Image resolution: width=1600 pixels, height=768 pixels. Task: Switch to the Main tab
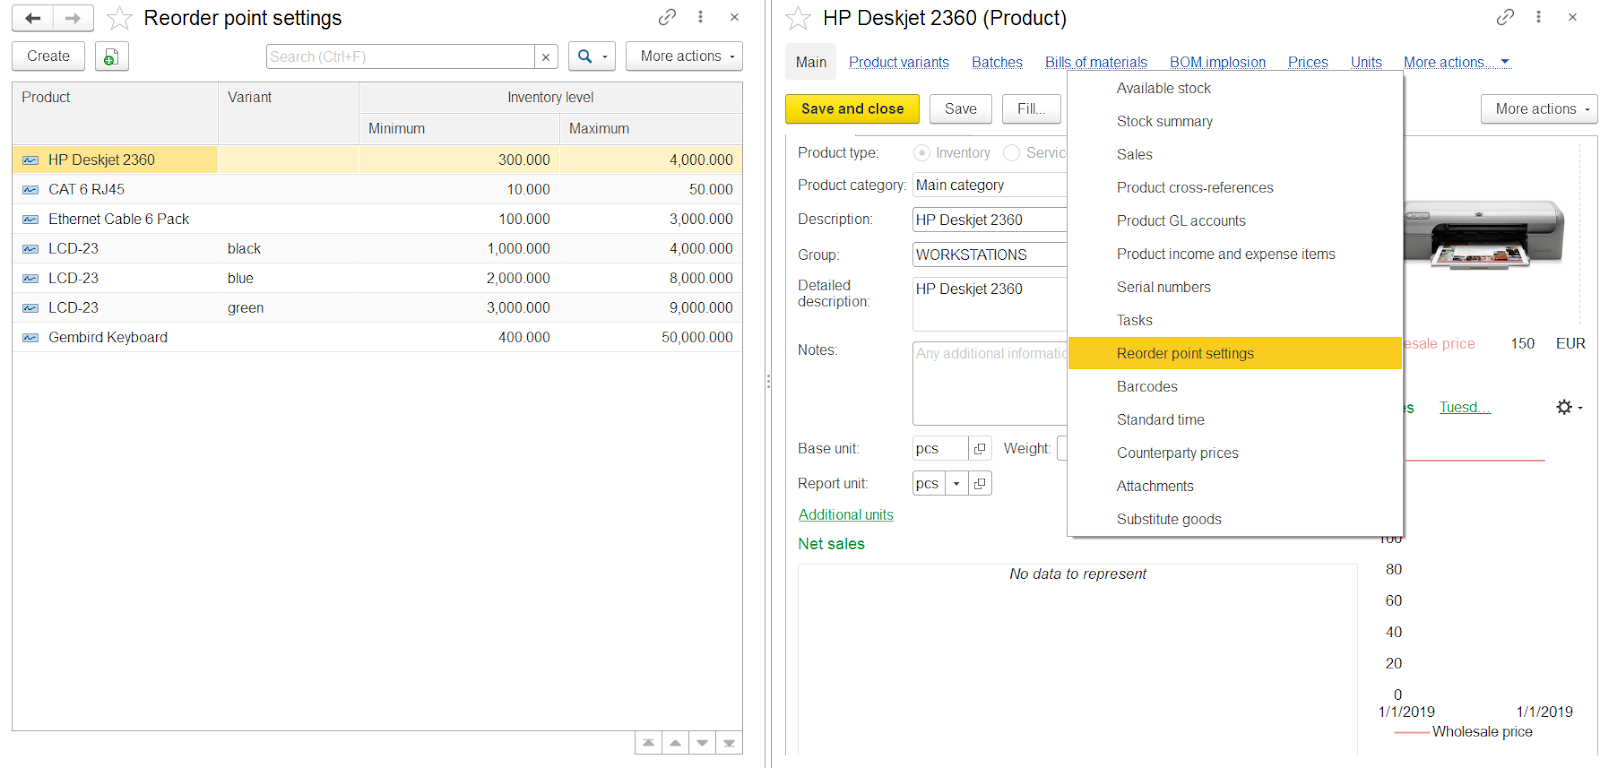(x=811, y=62)
